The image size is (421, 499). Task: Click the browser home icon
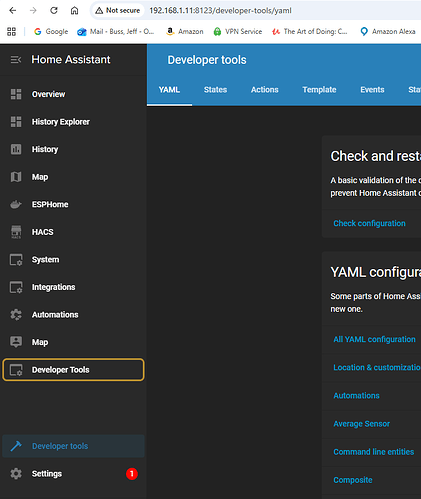click(74, 10)
